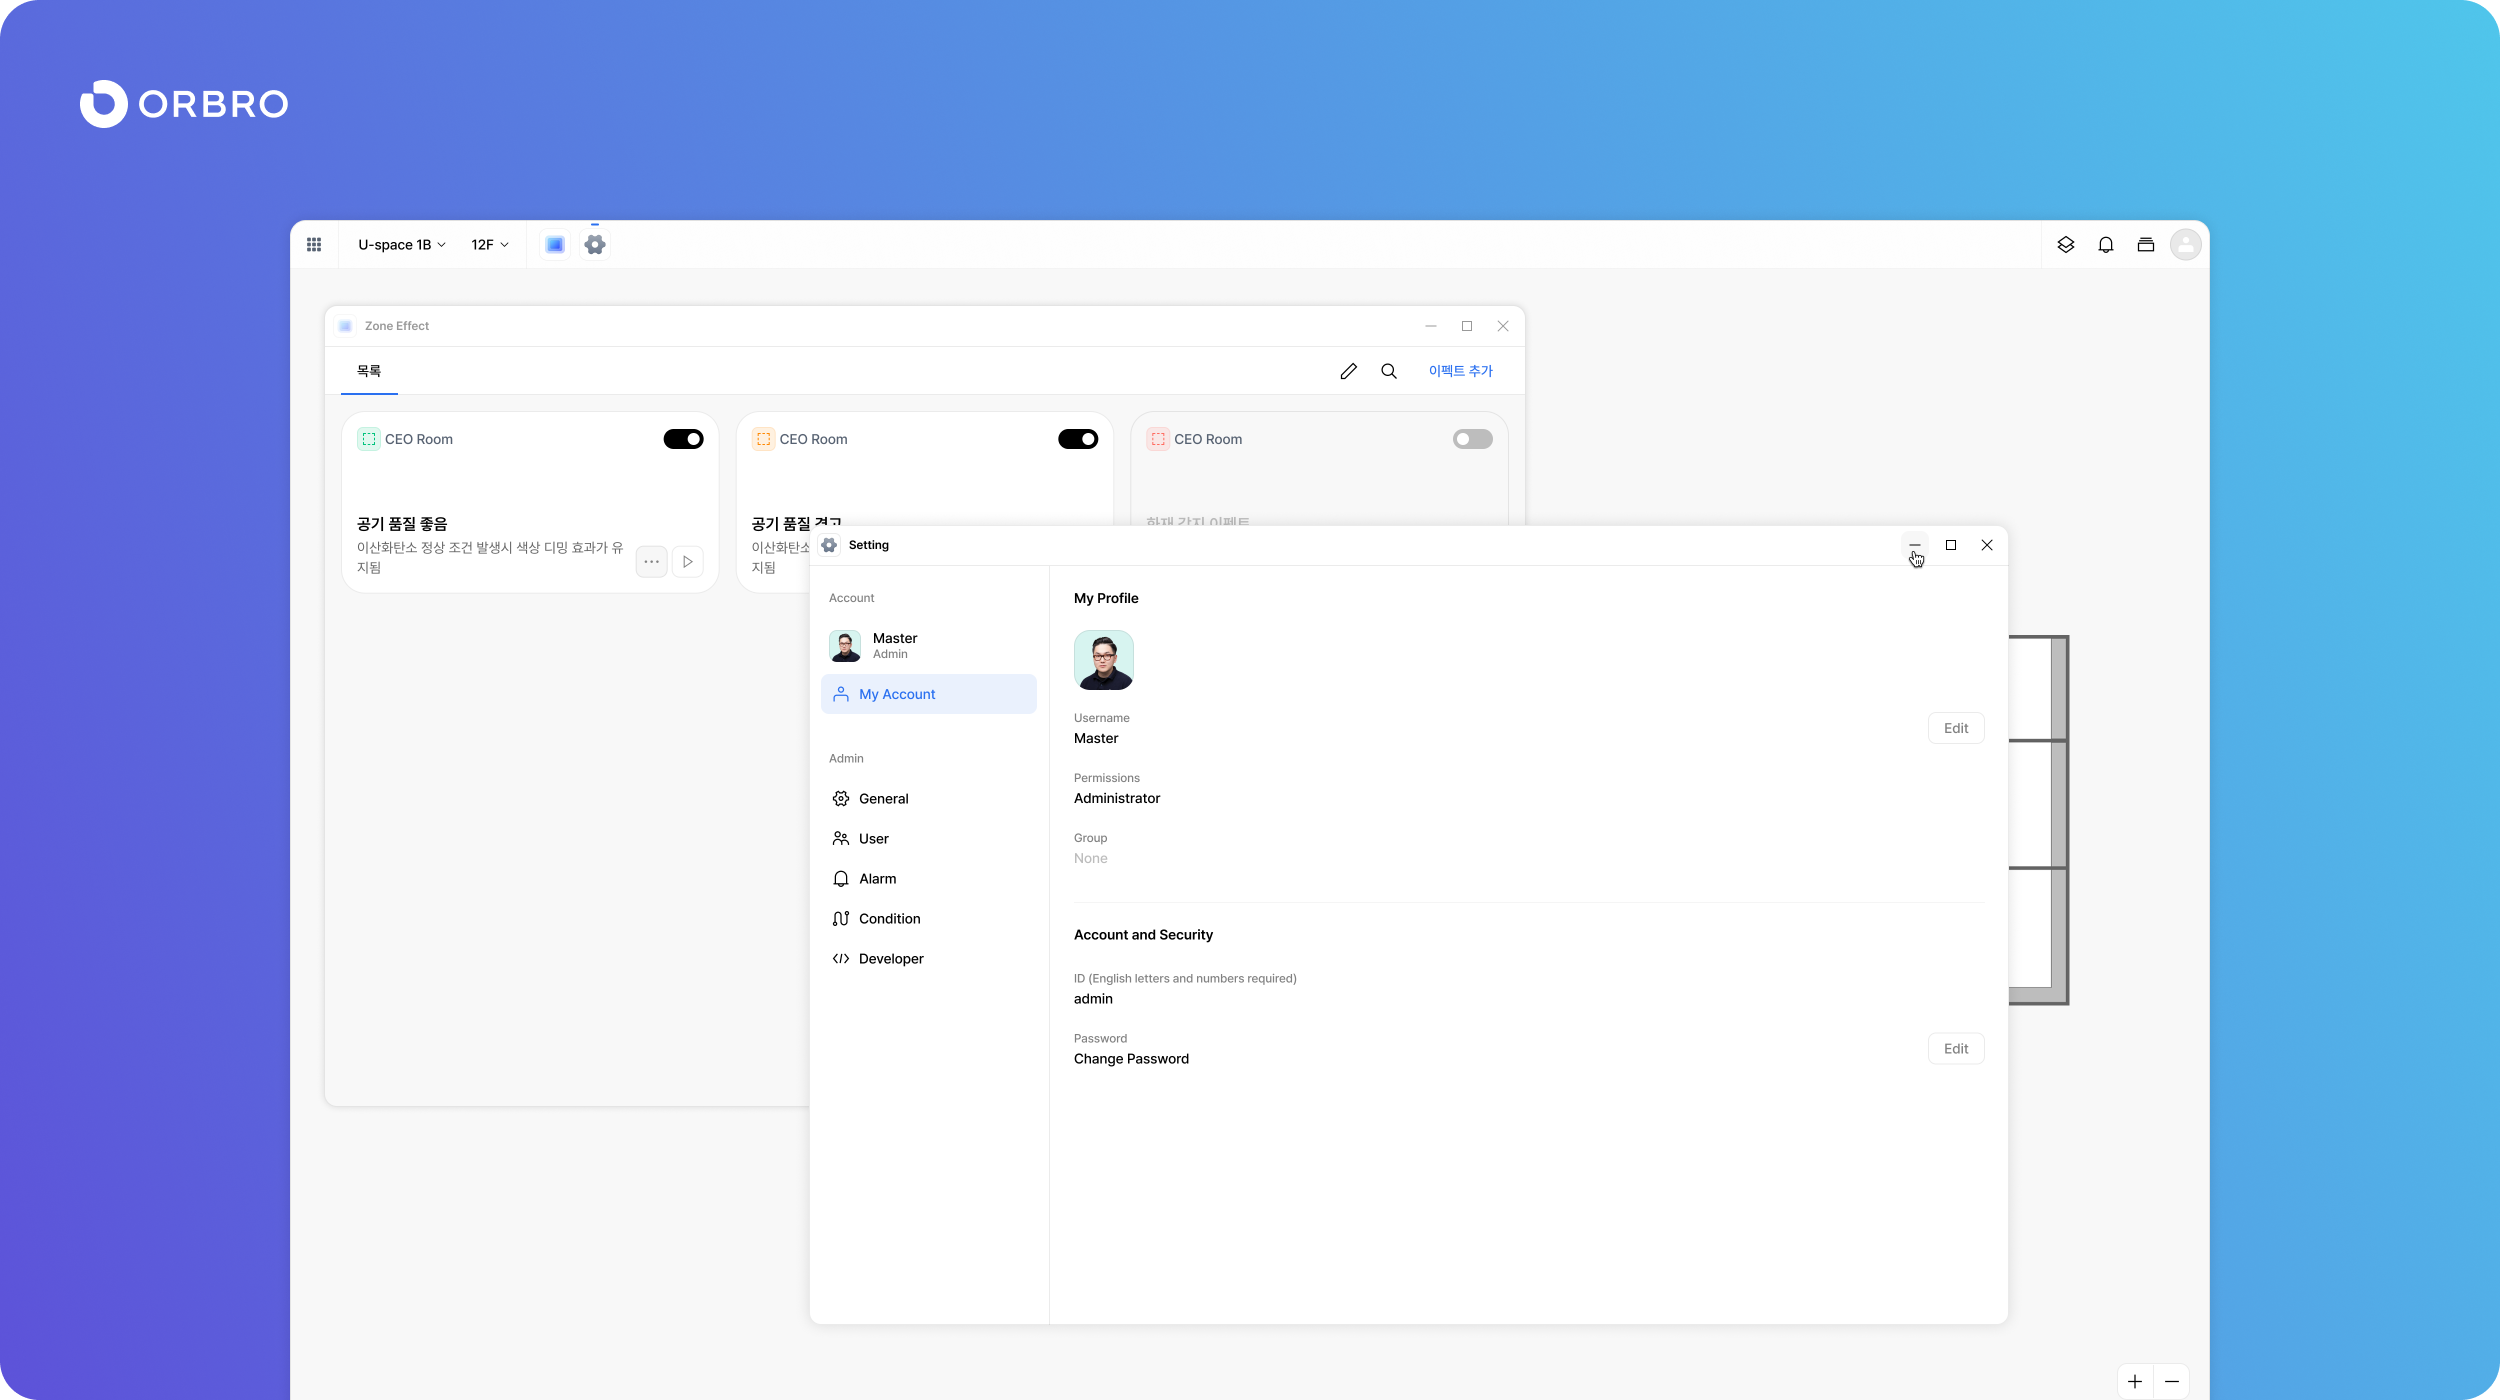
Task: Click the 이펙트 추가 link
Action: [x=1460, y=371]
